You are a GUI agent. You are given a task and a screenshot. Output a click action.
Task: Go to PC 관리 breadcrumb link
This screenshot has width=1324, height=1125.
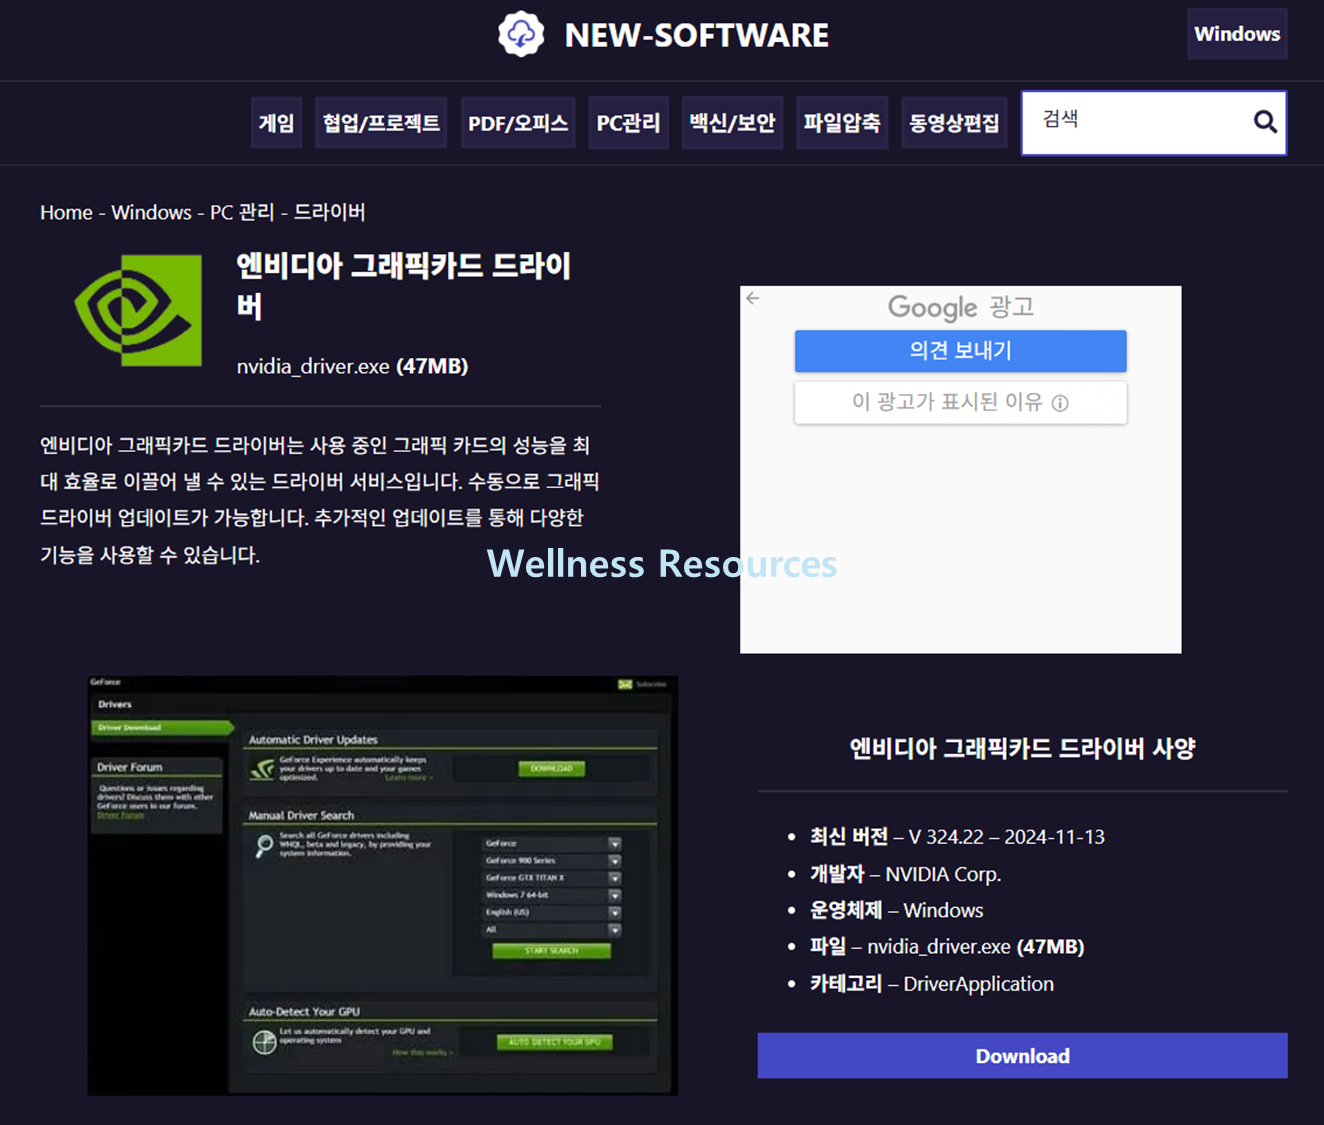pos(242,212)
